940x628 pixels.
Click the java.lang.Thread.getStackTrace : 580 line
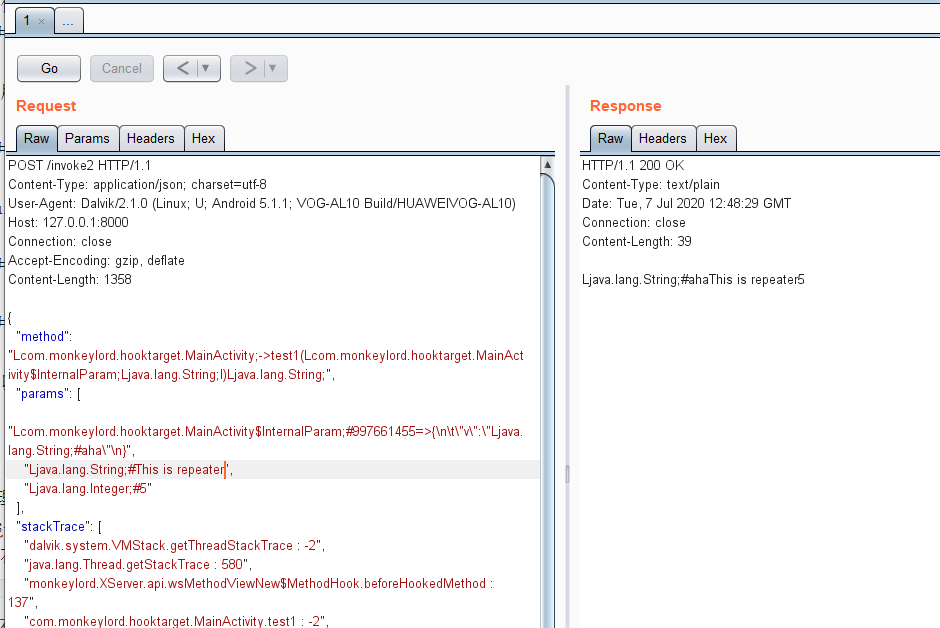pos(138,564)
